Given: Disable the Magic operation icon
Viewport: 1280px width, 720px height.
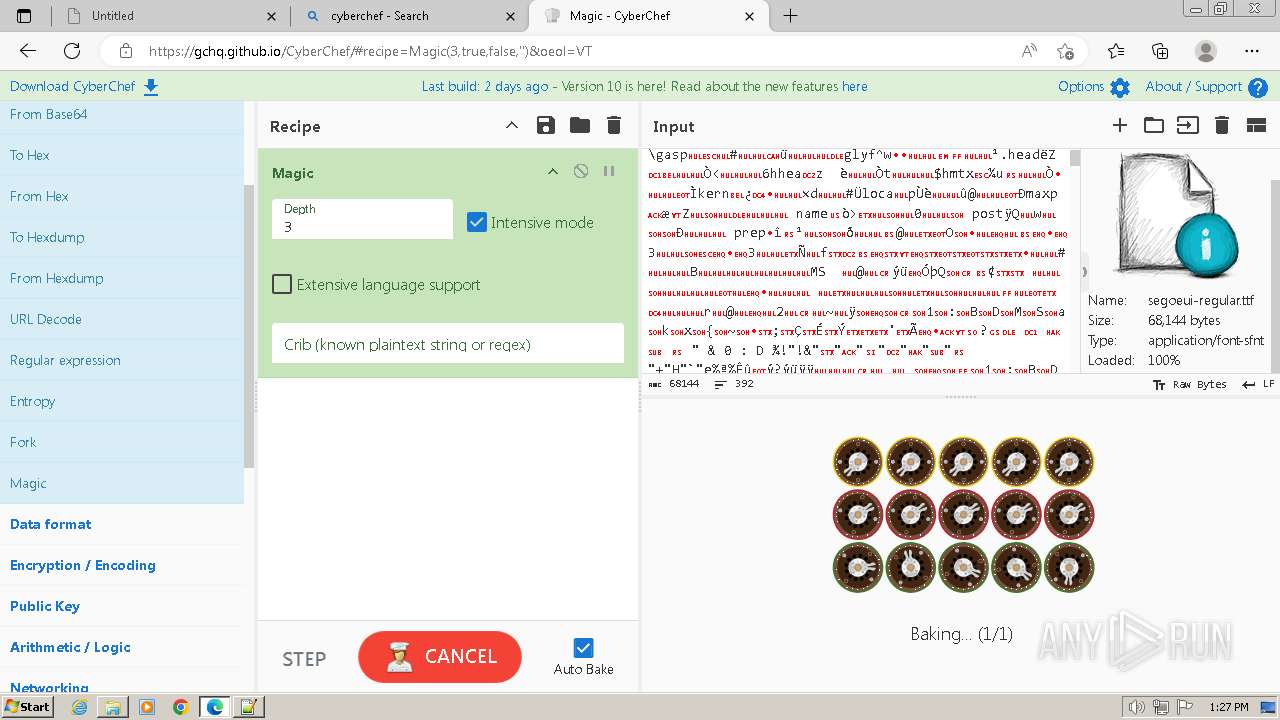Looking at the screenshot, I should (581, 171).
